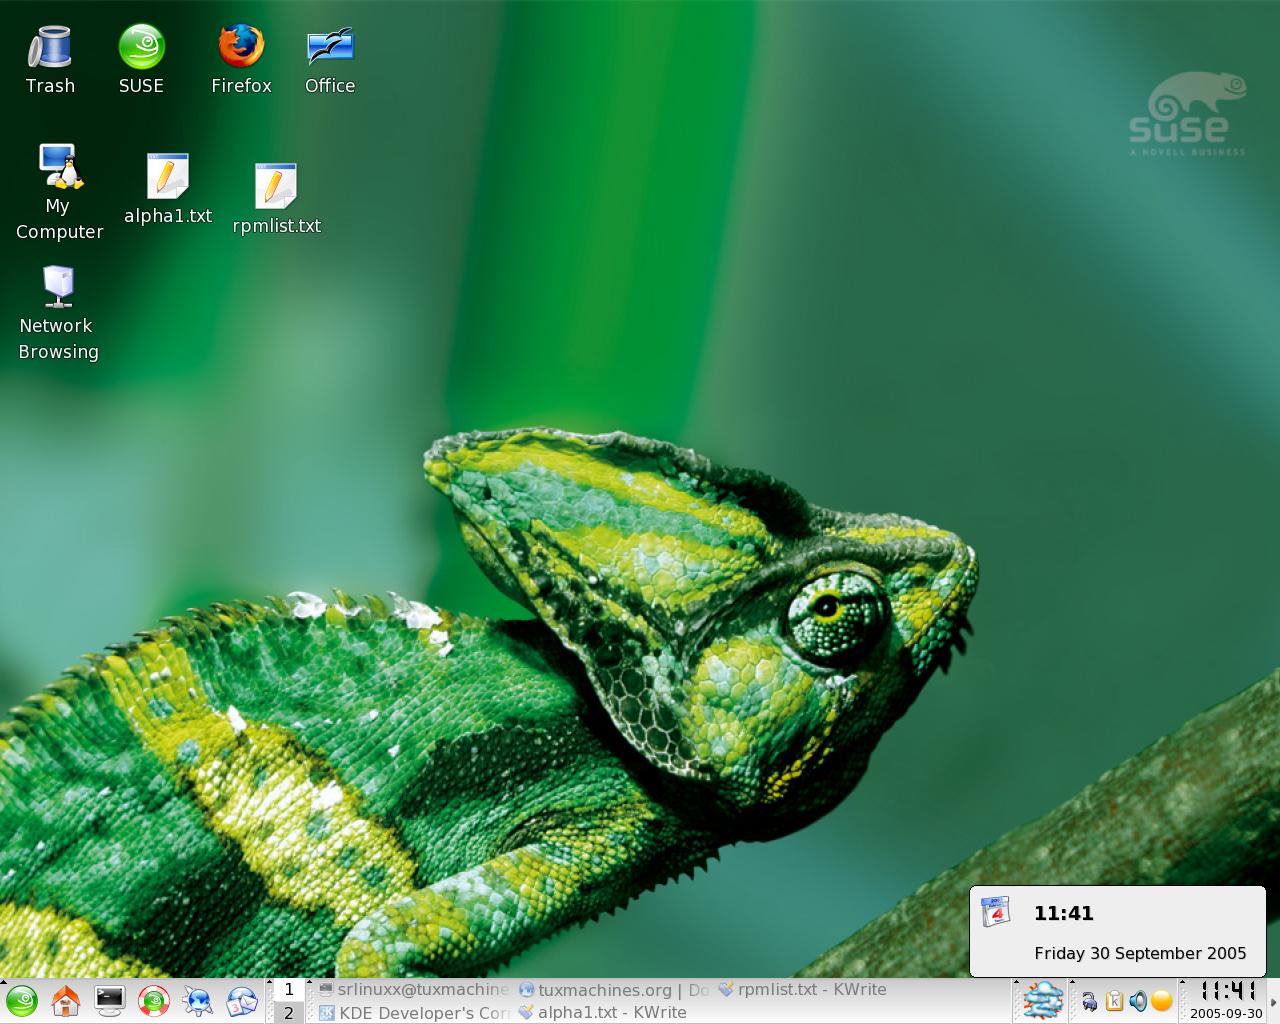Click the orange updater tray icon
The width and height of the screenshot is (1280, 1024).
(1162, 1001)
